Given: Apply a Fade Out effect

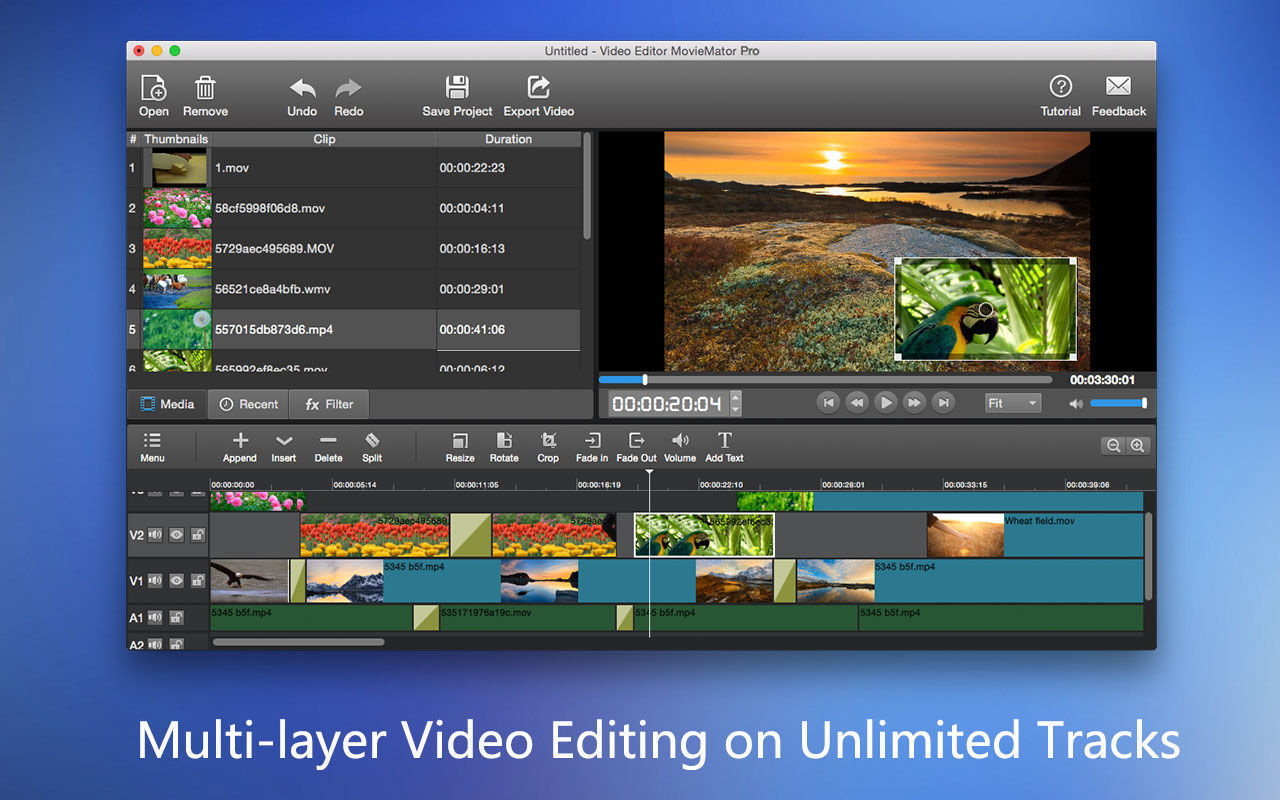Looking at the screenshot, I should click(x=636, y=447).
